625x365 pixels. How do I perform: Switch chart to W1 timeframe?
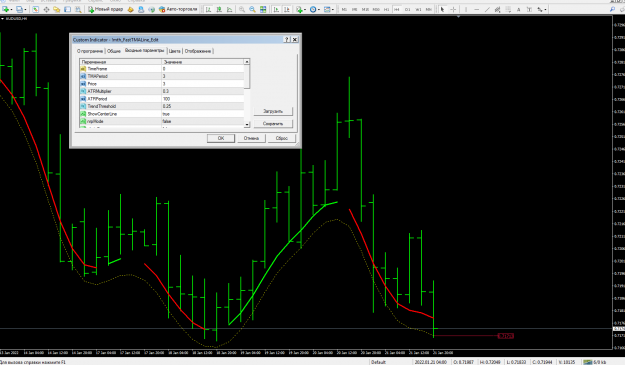[418, 9]
